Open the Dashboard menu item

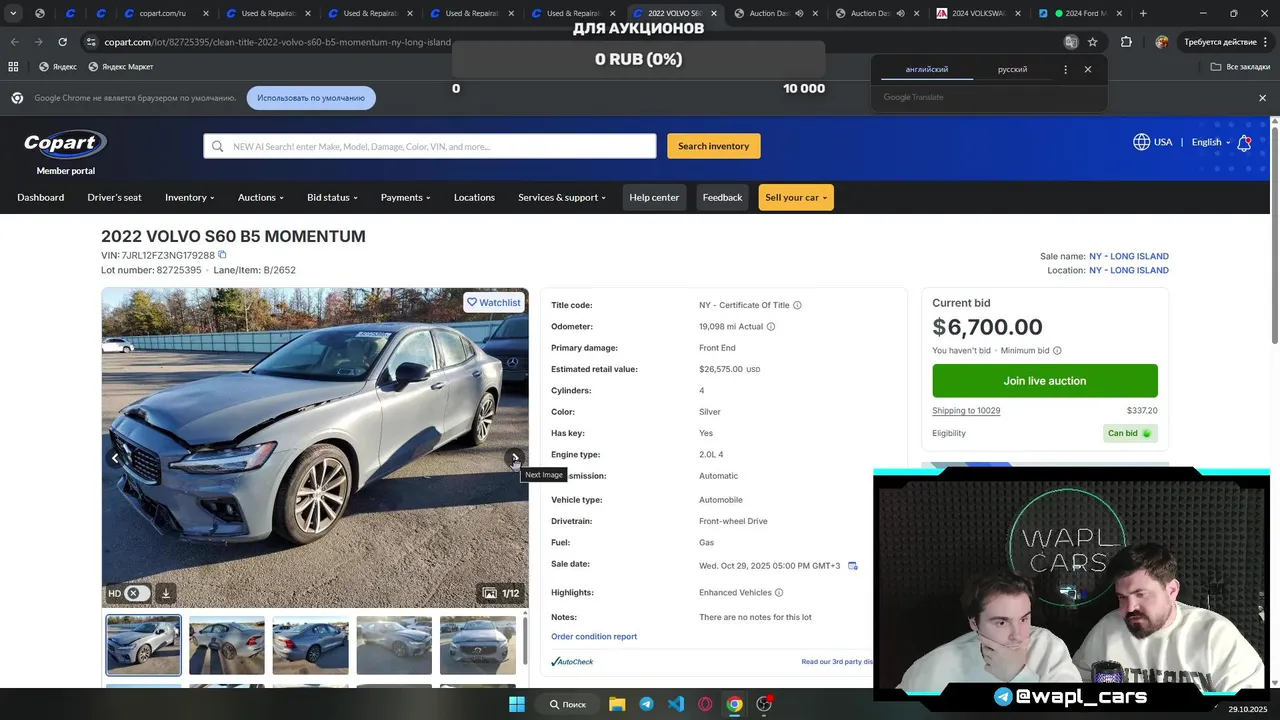pos(41,197)
